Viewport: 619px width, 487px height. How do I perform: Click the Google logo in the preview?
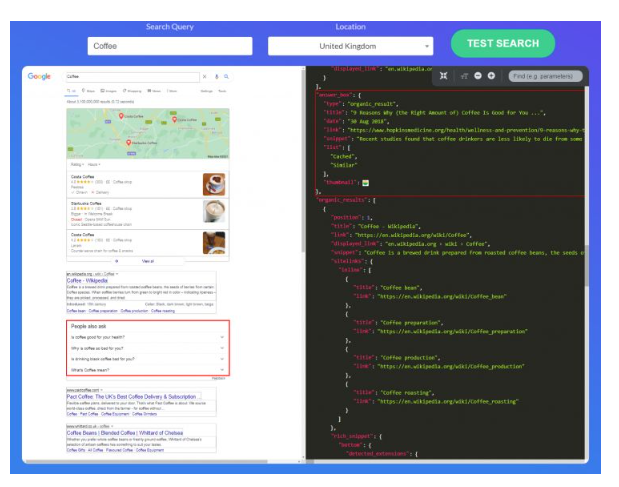pos(39,76)
